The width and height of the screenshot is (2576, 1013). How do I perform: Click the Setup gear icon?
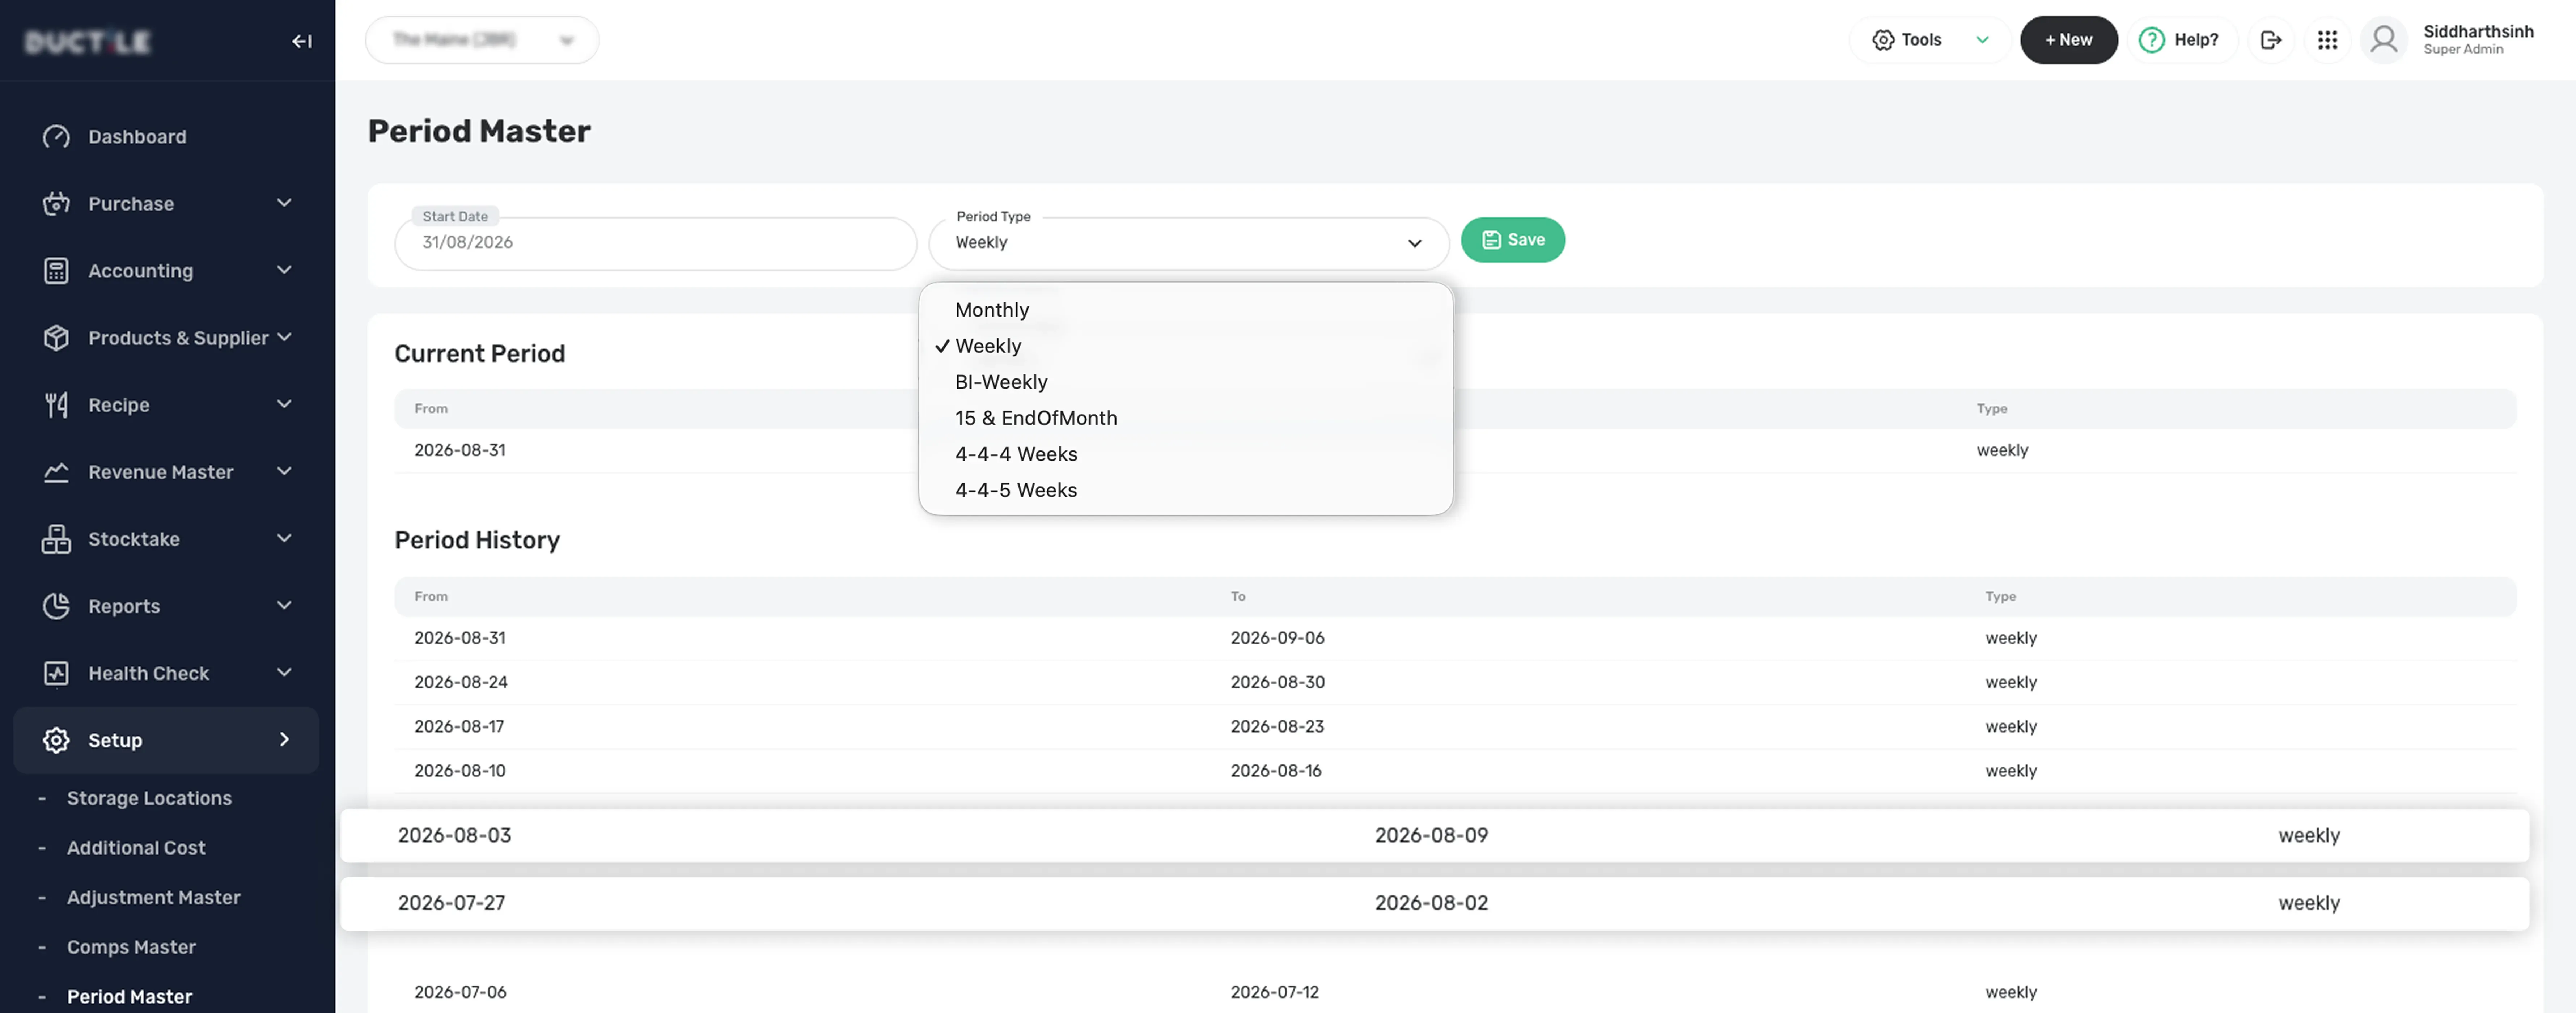click(56, 740)
